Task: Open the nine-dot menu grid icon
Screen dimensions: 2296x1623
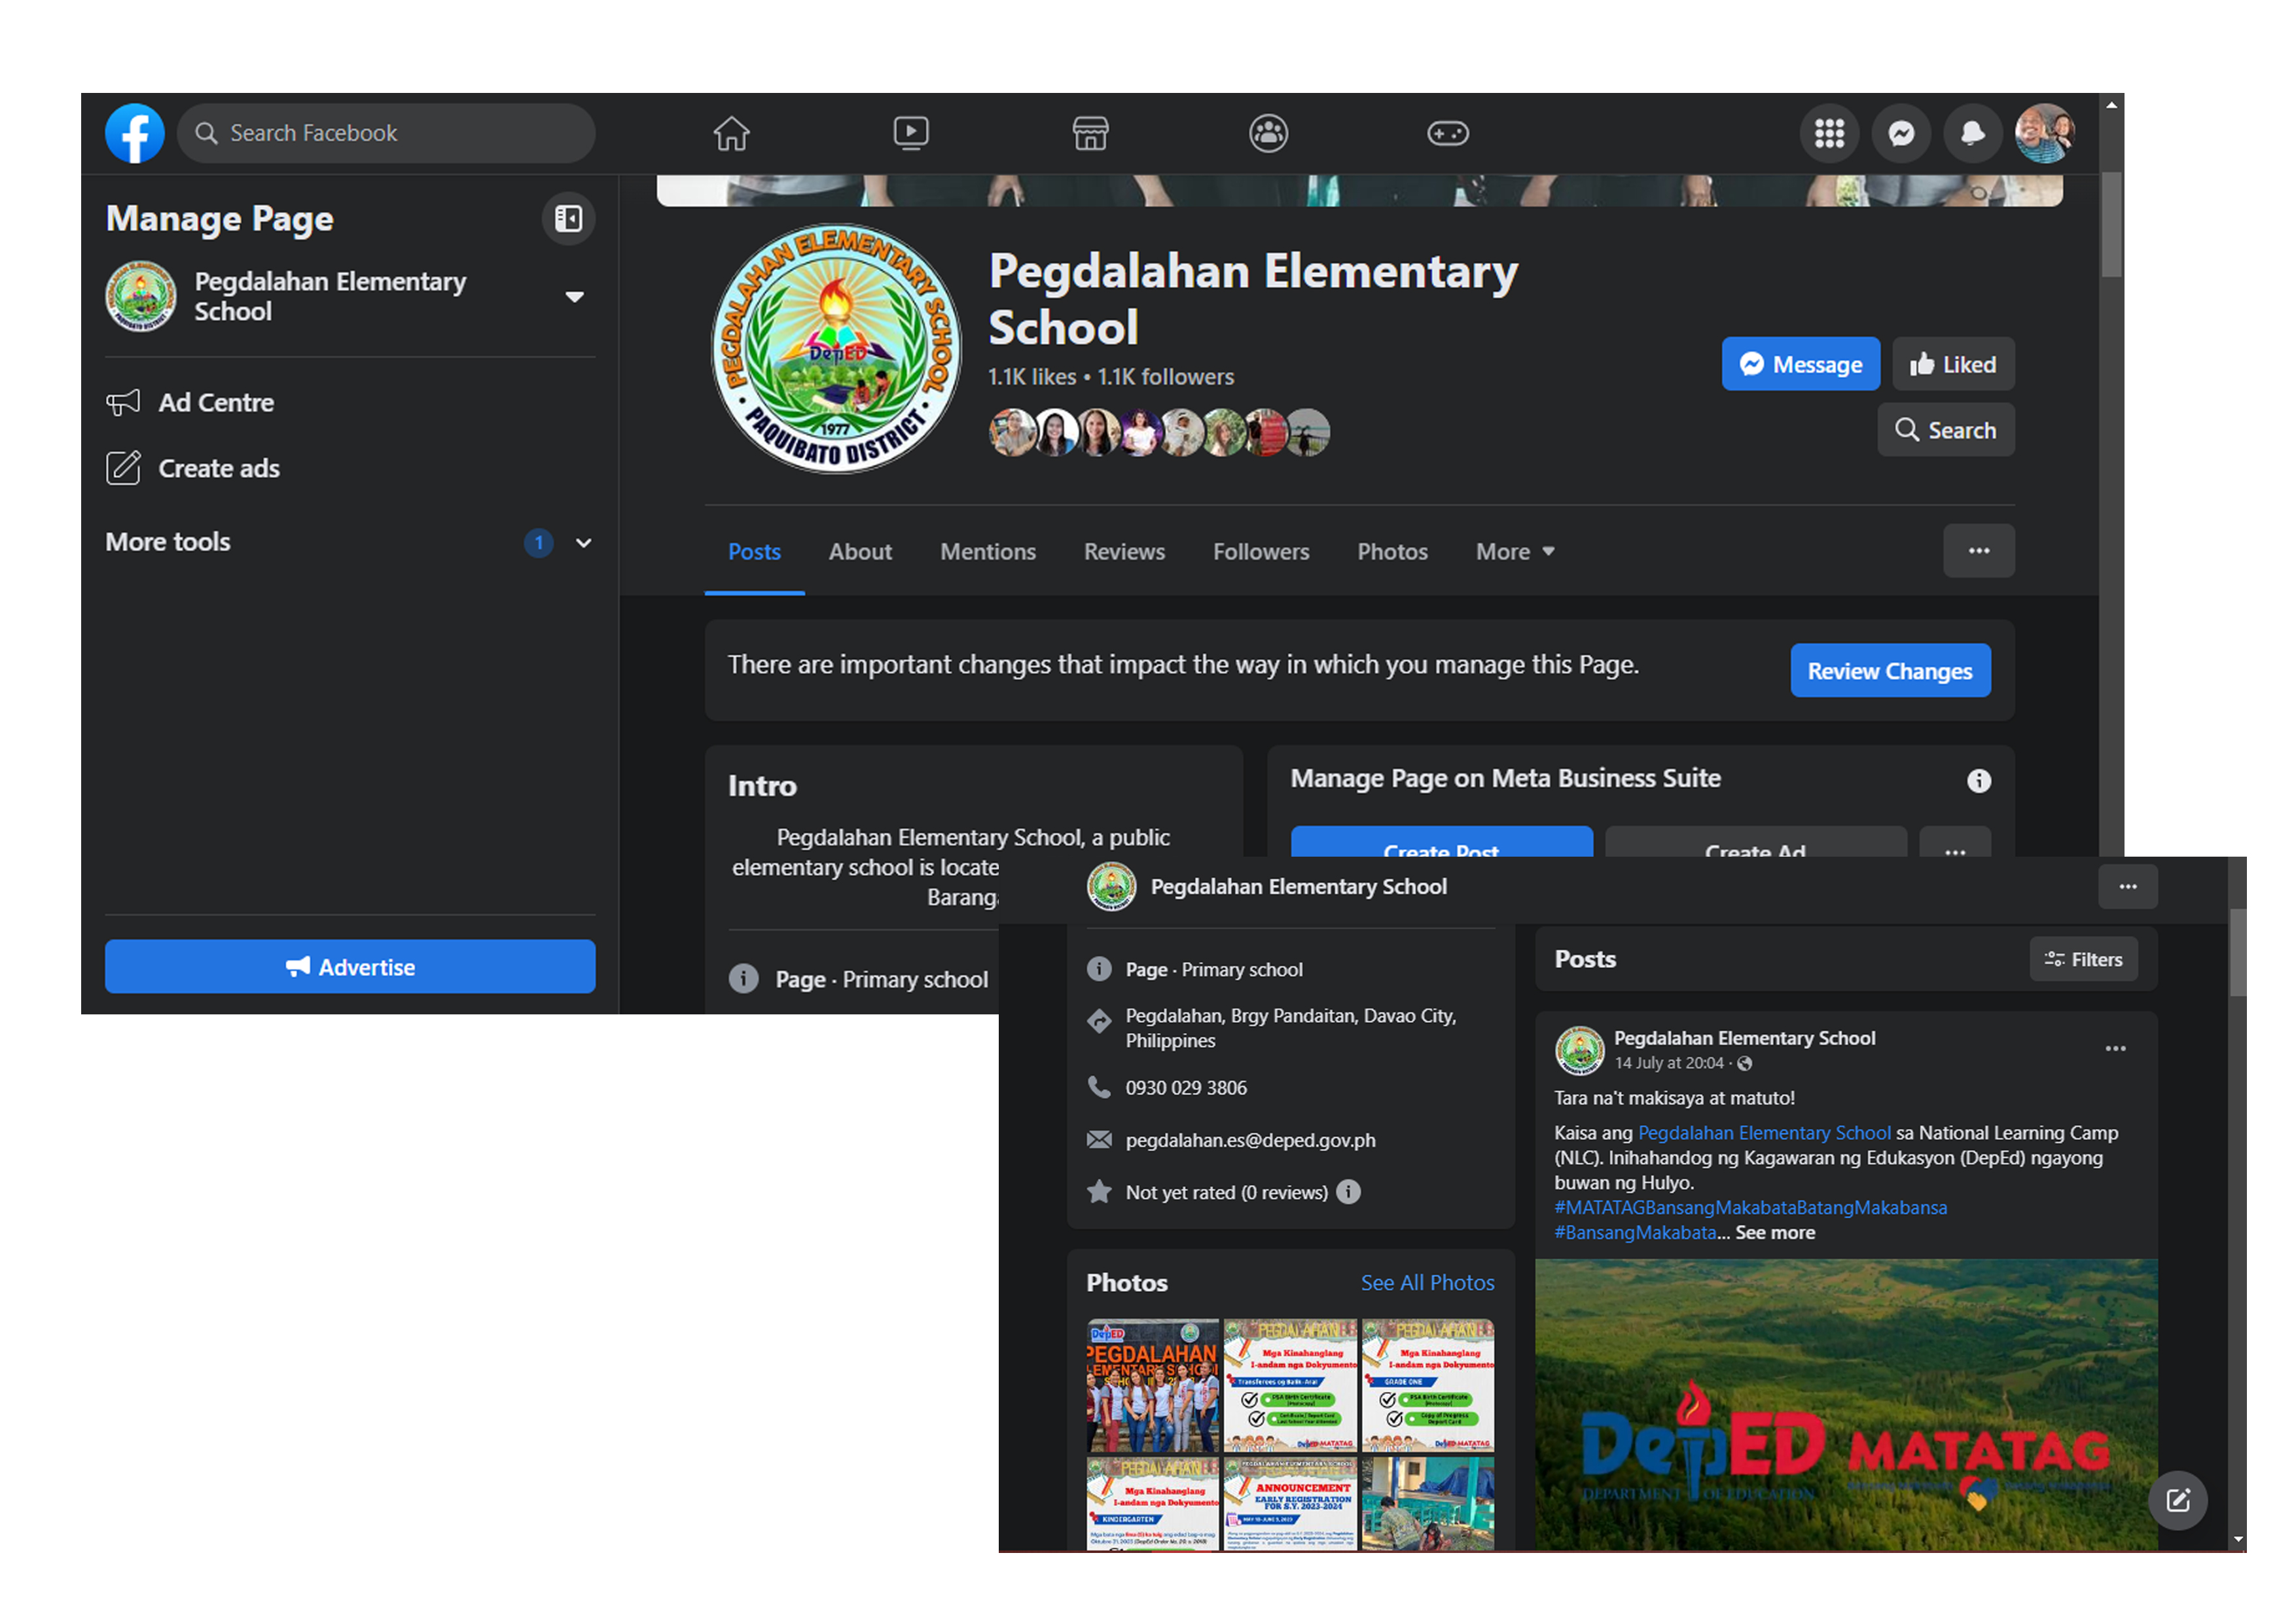Action: [1829, 133]
